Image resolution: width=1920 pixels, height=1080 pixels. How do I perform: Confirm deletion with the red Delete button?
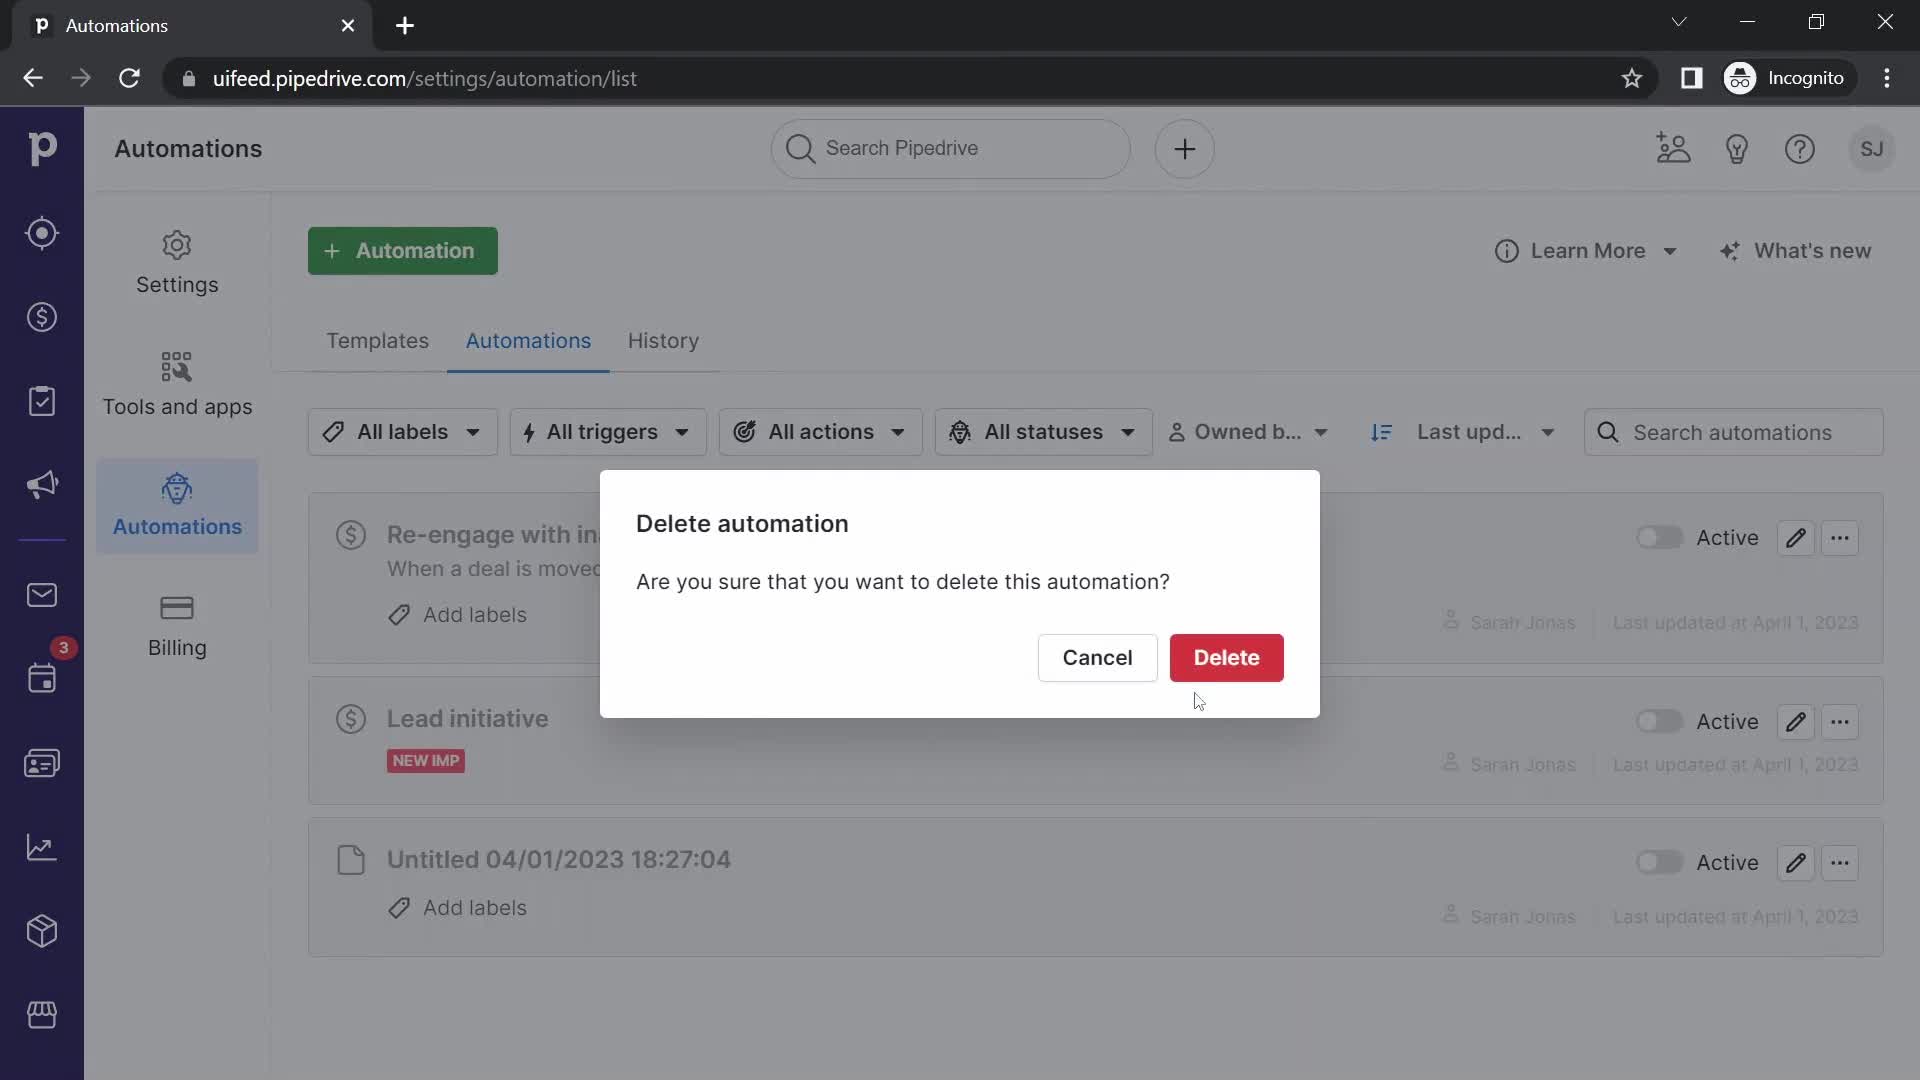[x=1226, y=658]
